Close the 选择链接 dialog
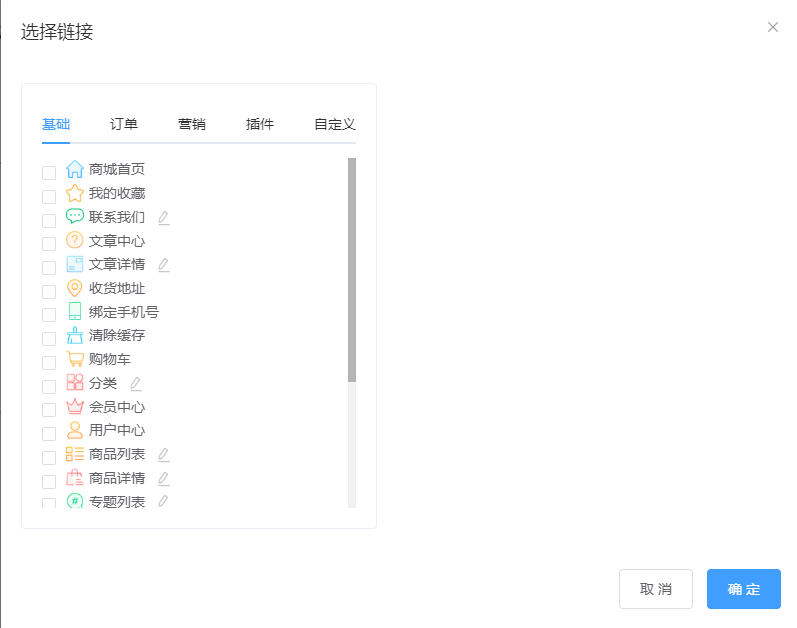Screen dimensions: 797x628 (x=773, y=27)
